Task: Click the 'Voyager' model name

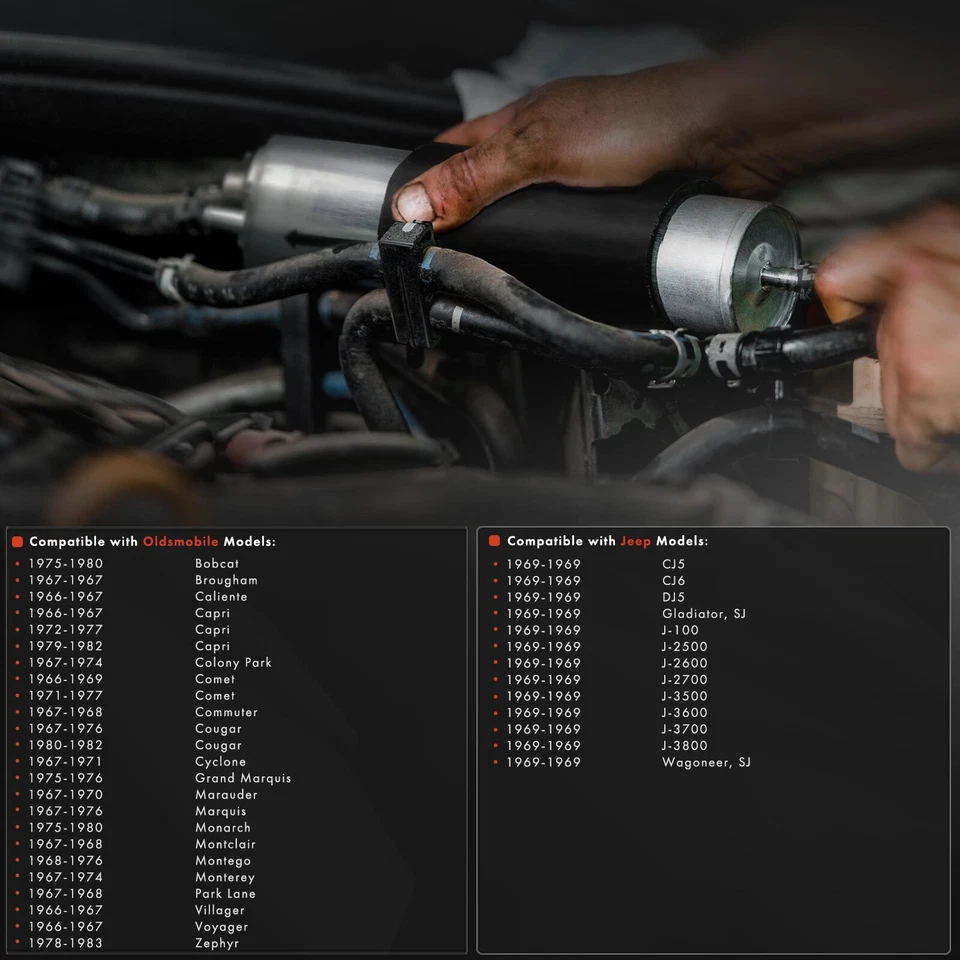Action: tap(221, 927)
